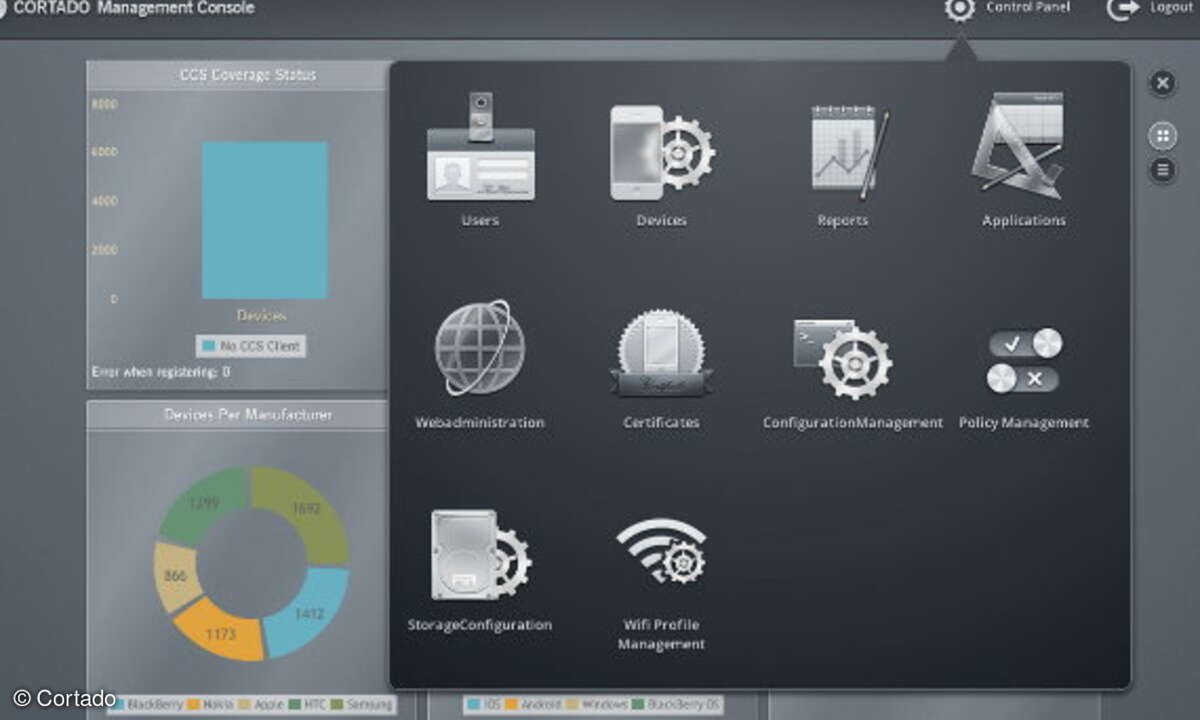Click the HTC legend entry
Image resolution: width=1200 pixels, height=720 pixels.
pyautogui.click(x=306, y=705)
